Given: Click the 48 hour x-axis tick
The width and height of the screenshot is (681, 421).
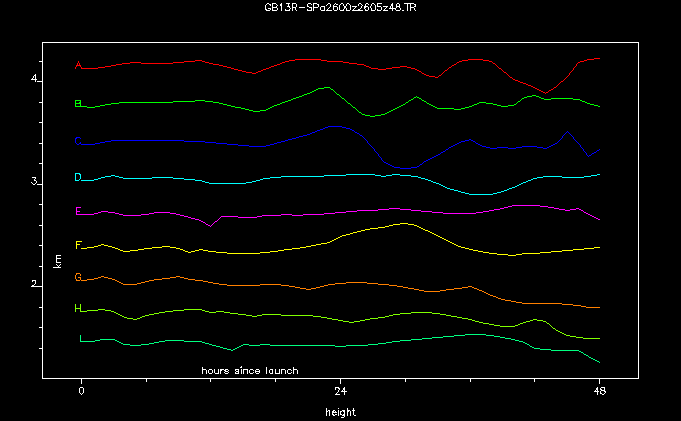Looking at the screenshot, I should pyautogui.click(x=598, y=392).
